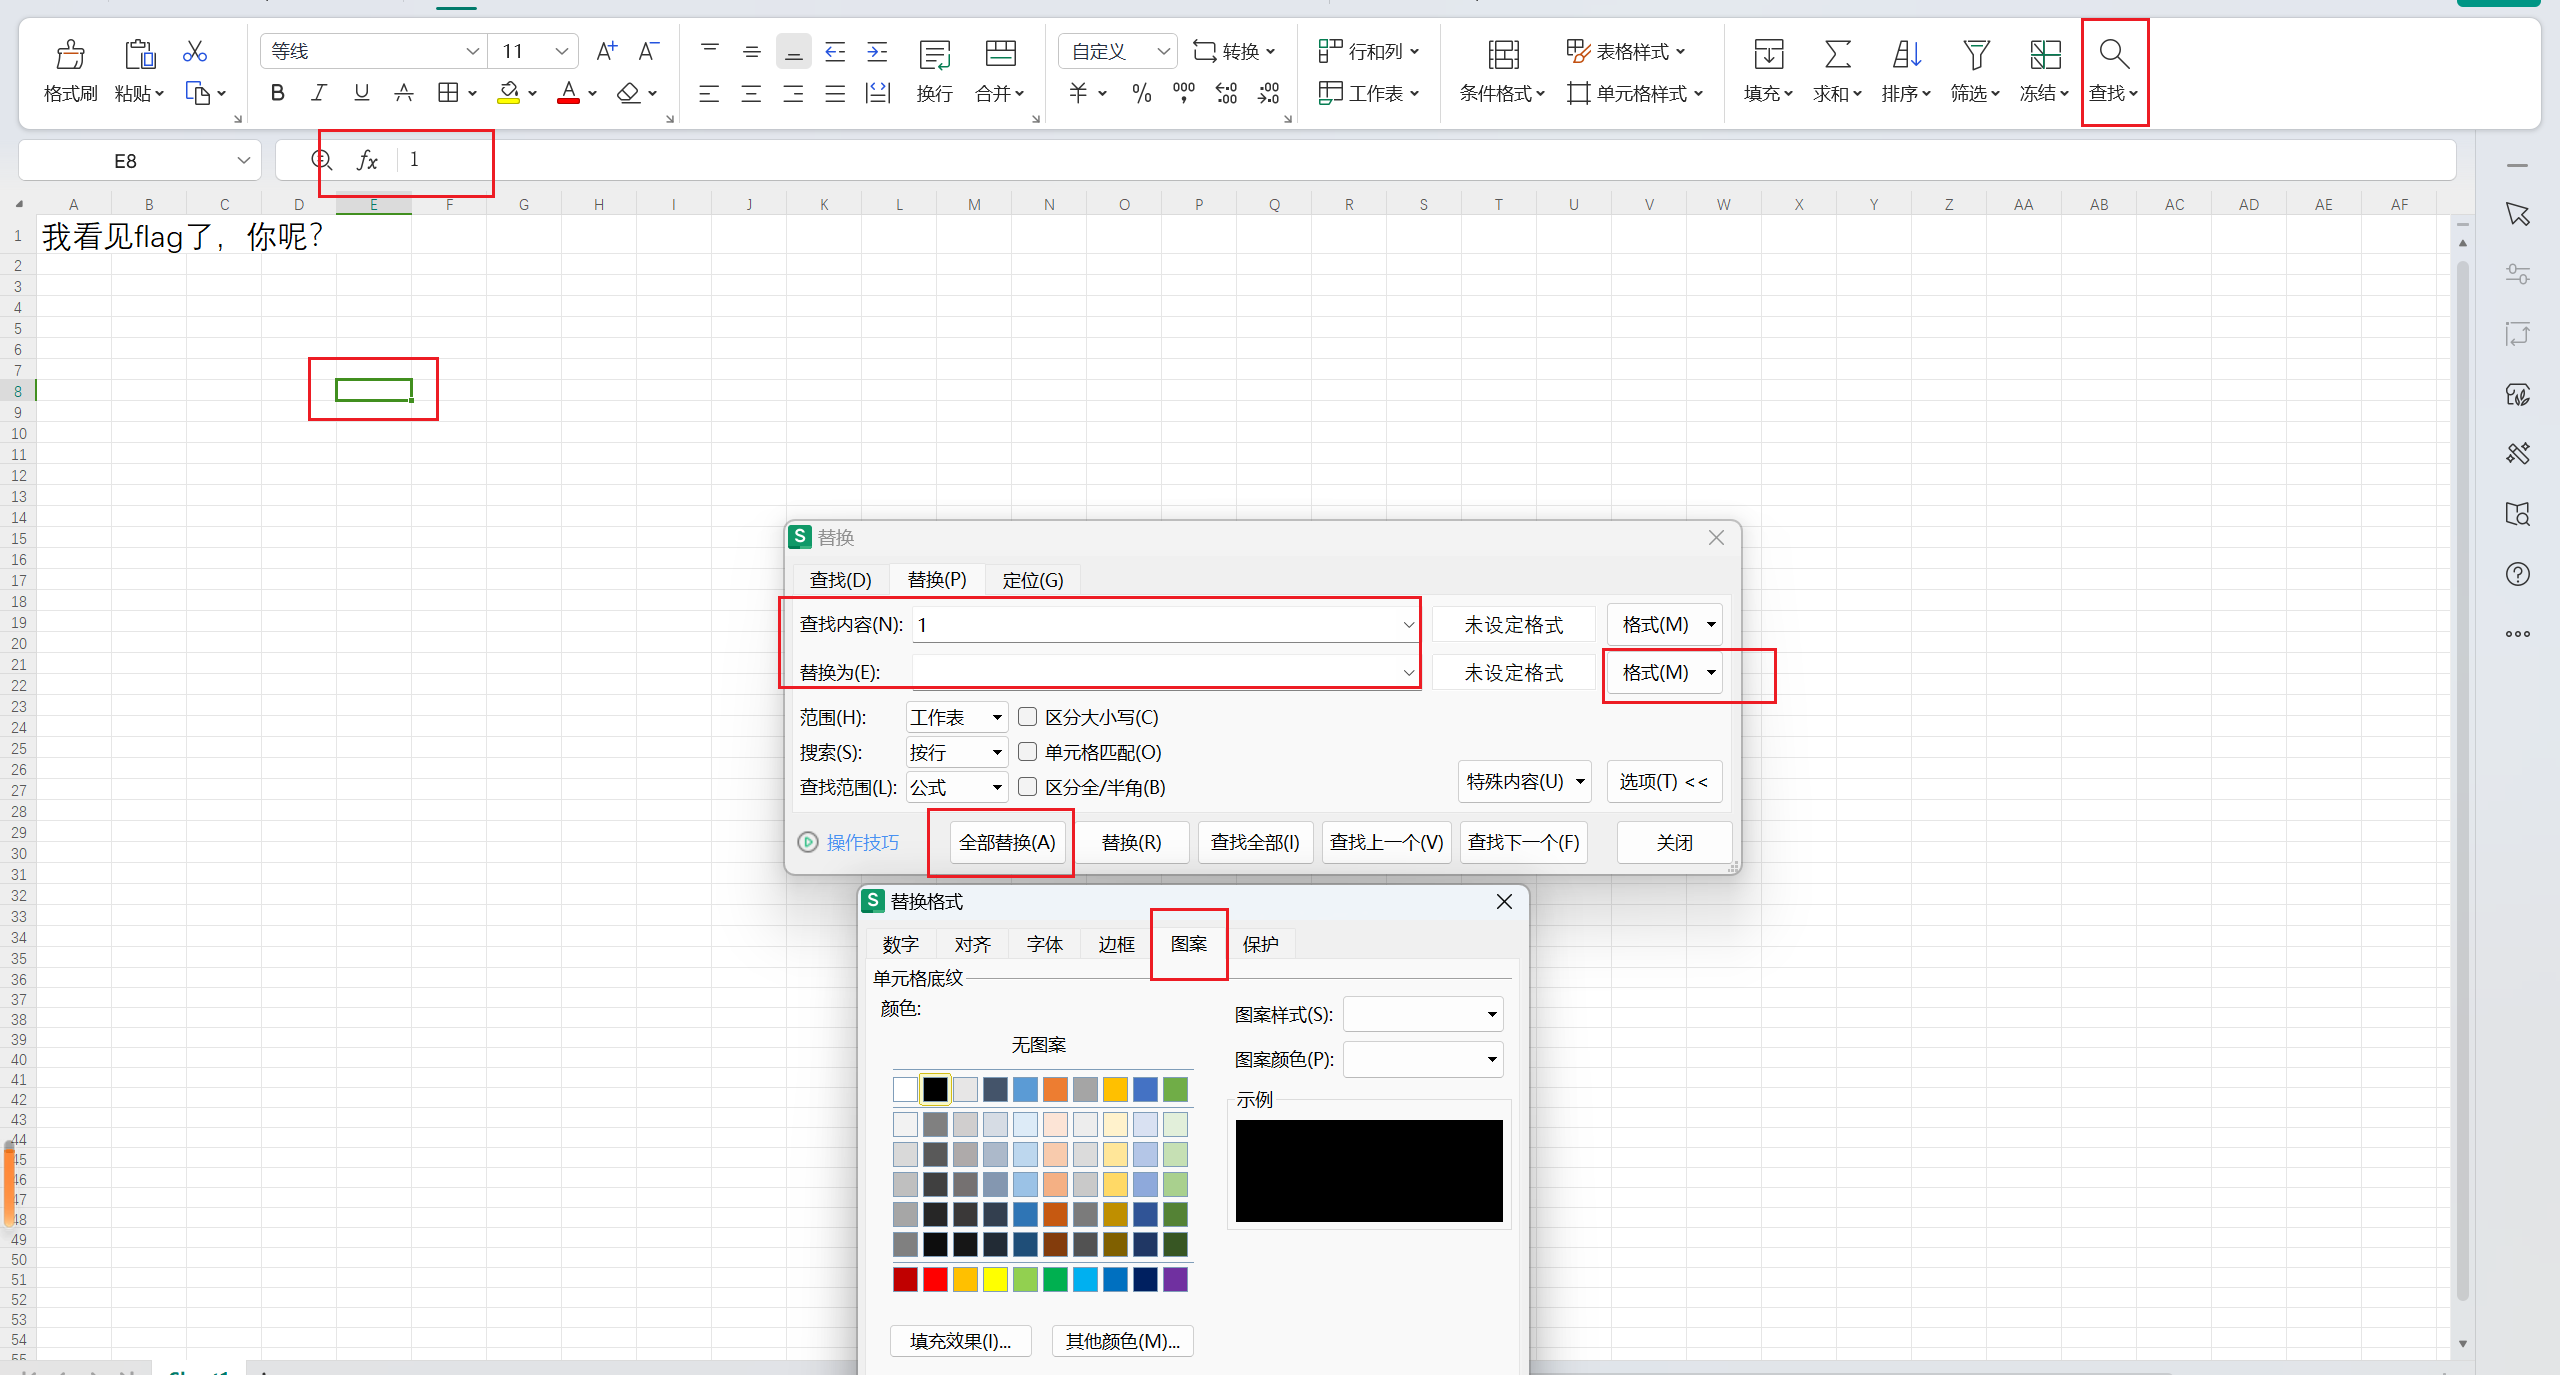
Task: Click the 替换(R) button
Action: (1131, 842)
